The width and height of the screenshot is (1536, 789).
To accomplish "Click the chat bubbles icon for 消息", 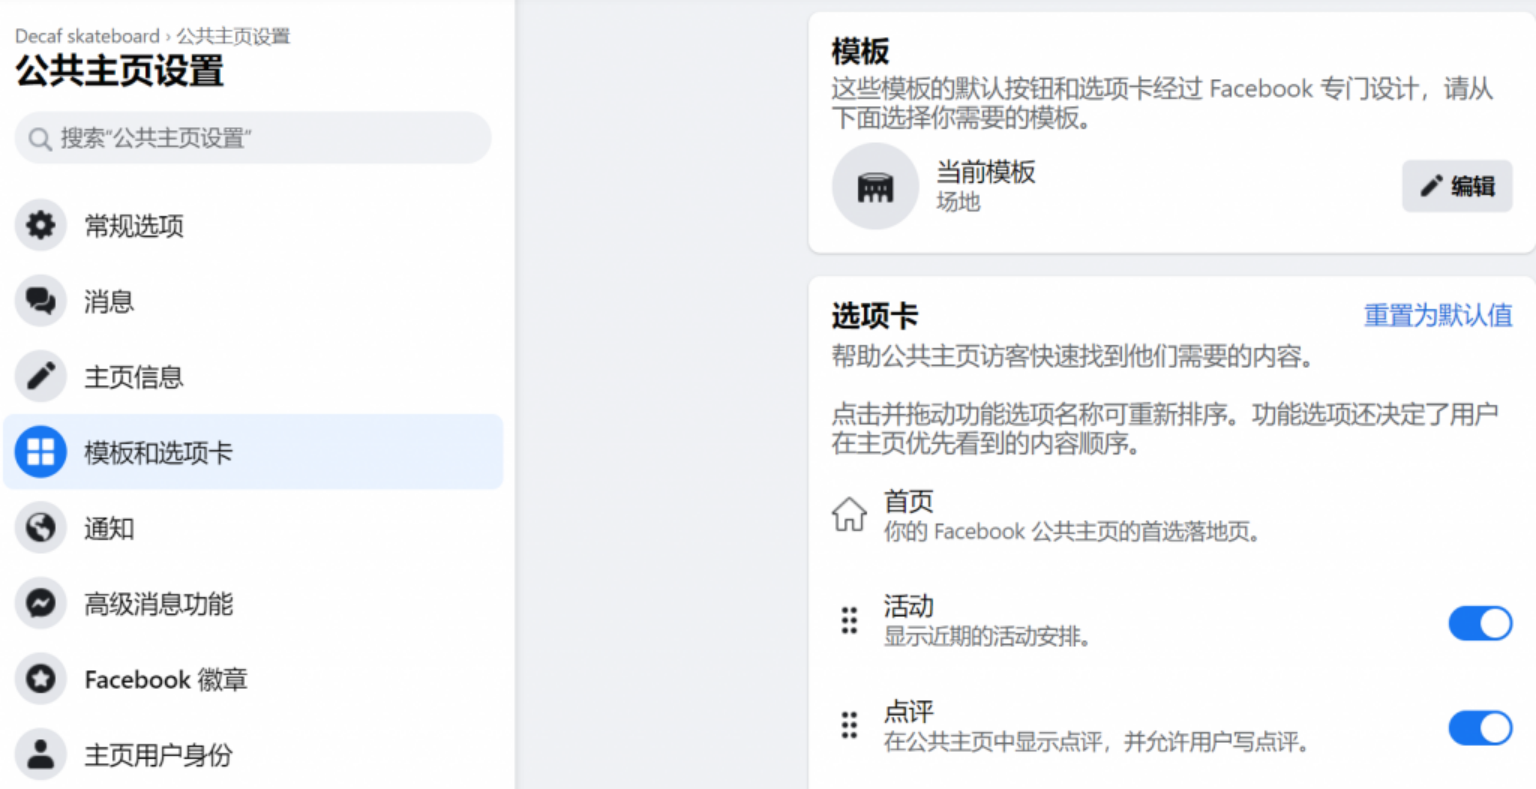I will [x=40, y=301].
